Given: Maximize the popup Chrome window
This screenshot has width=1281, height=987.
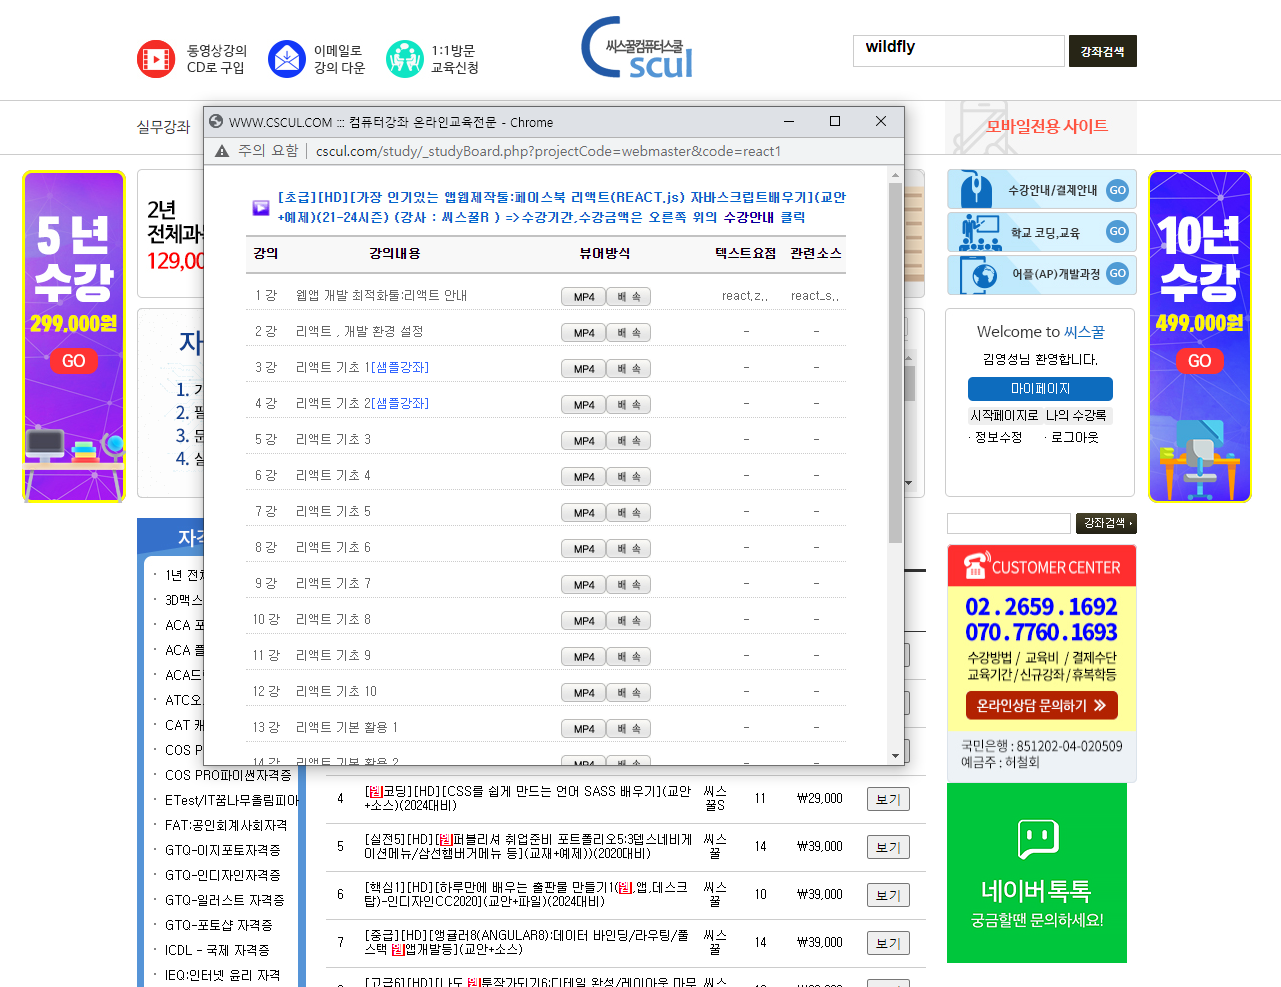Looking at the screenshot, I should pos(835,122).
